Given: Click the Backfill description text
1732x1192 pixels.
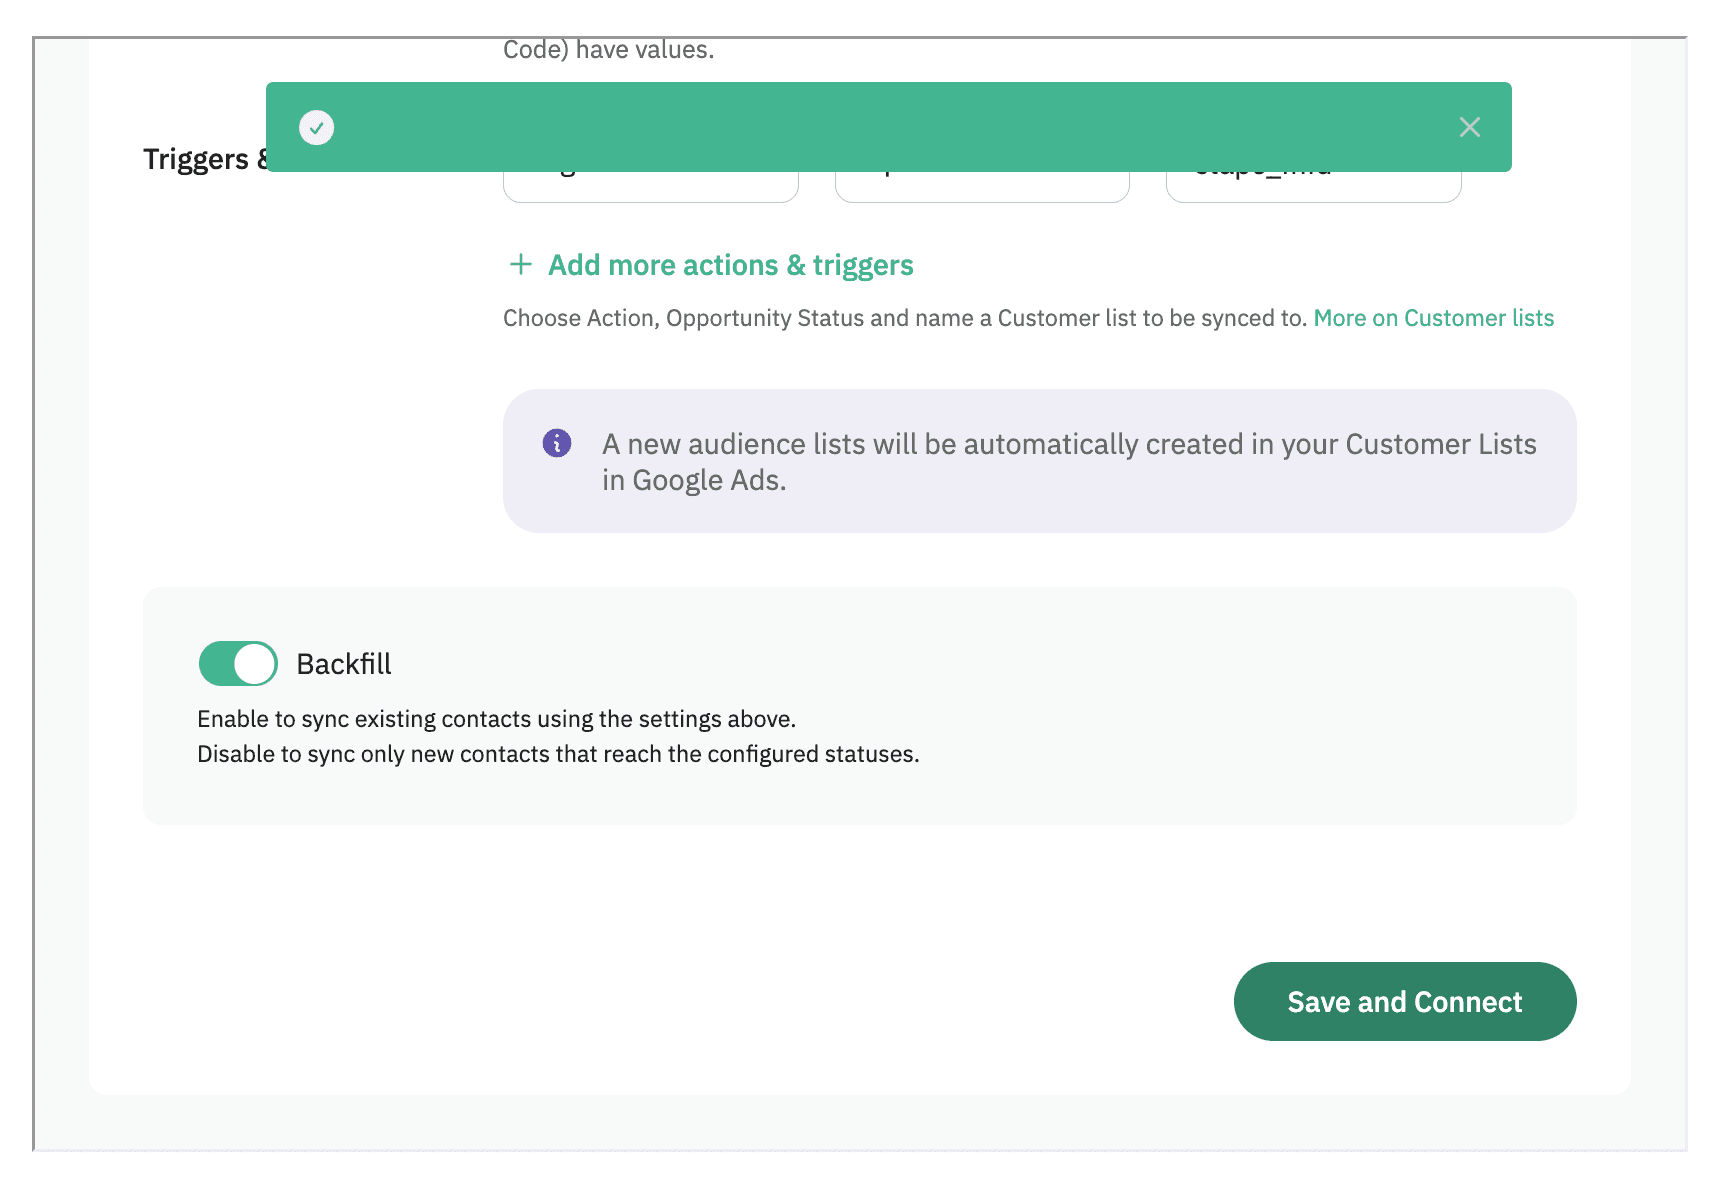Looking at the screenshot, I should point(496,719).
